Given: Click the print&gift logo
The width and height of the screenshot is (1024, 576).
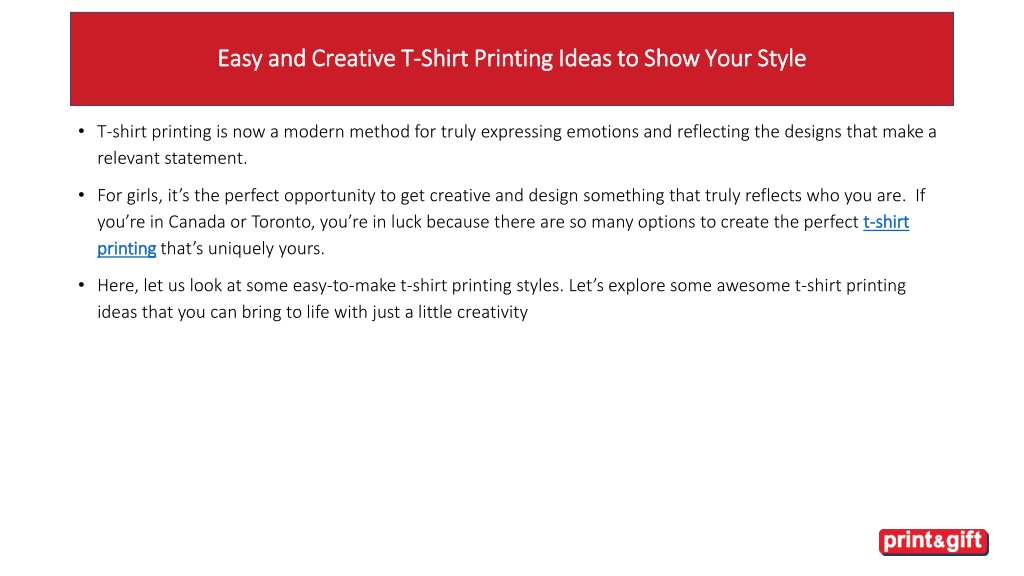Looking at the screenshot, I should click(x=933, y=542).
